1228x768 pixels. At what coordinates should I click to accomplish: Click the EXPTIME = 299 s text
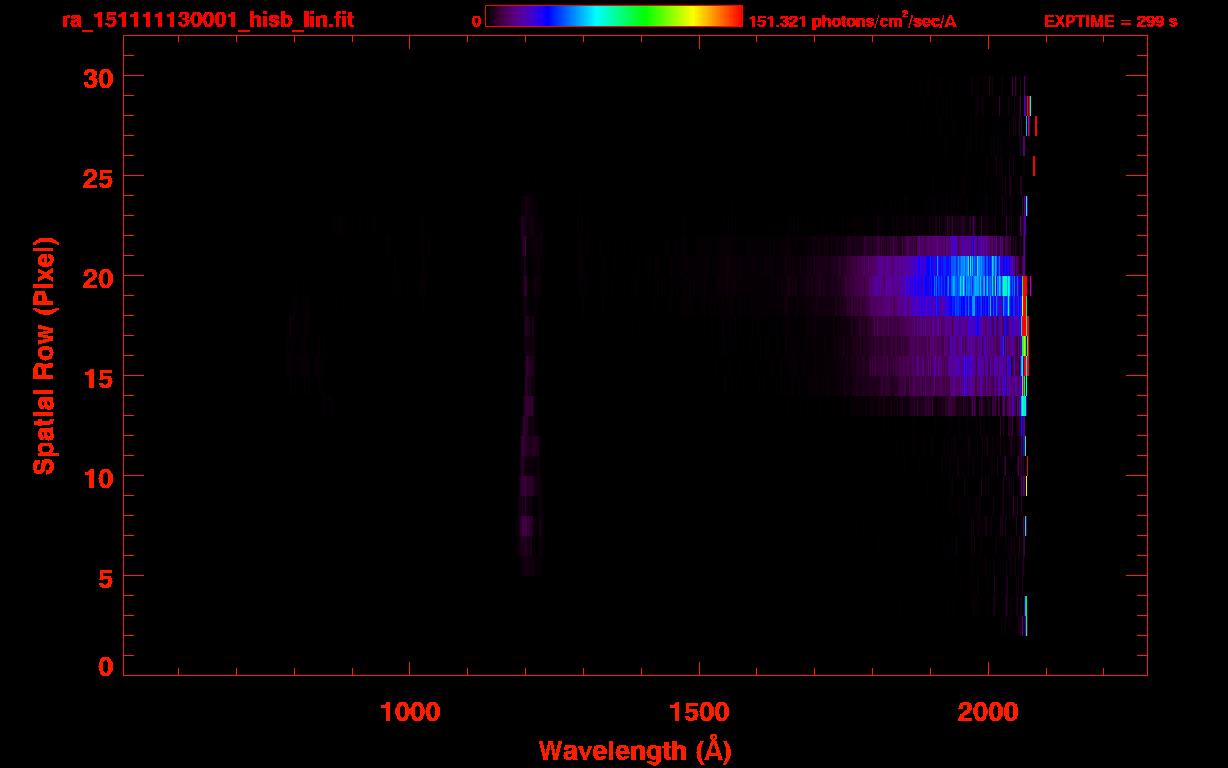tap(1110, 21)
